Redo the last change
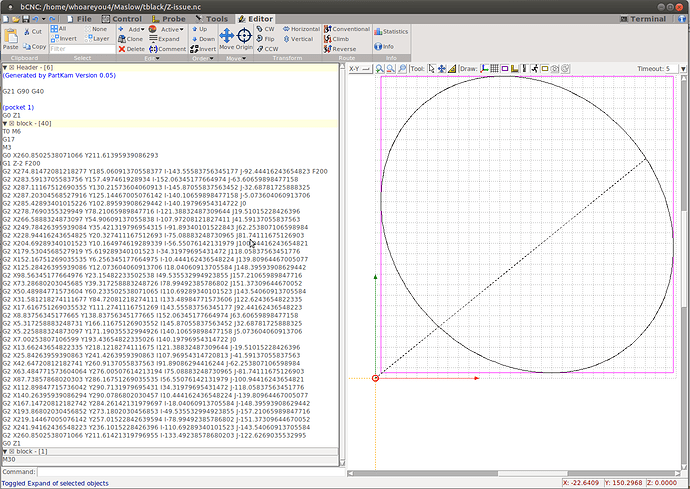690x489 pixels. (52, 19)
